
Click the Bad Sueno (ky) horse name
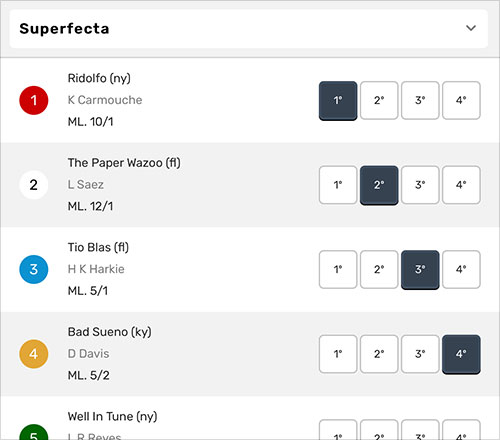(x=109, y=332)
